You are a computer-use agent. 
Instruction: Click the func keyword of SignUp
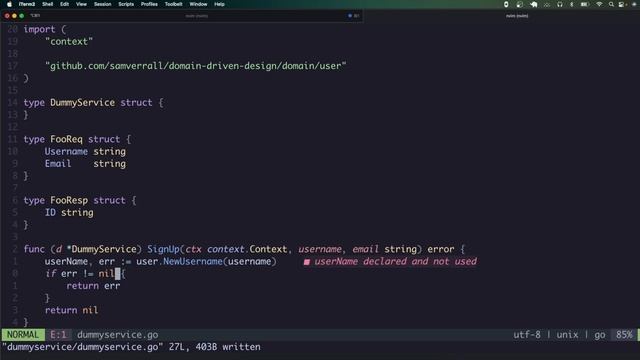pos(34,249)
